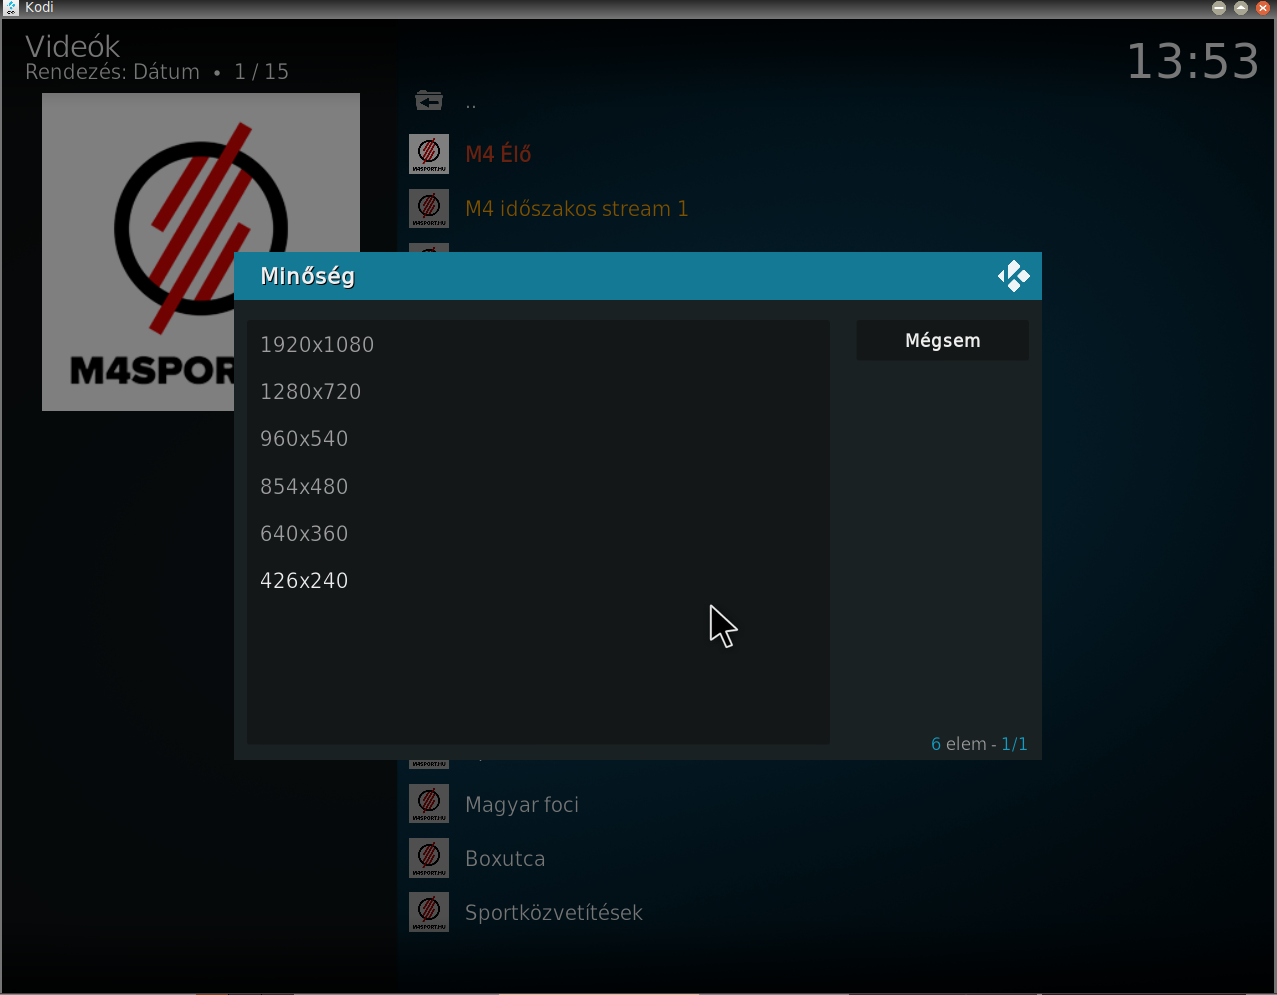This screenshot has width=1277, height=995.
Task: Click the '..' parent directory entry
Action: pyautogui.click(x=471, y=102)
